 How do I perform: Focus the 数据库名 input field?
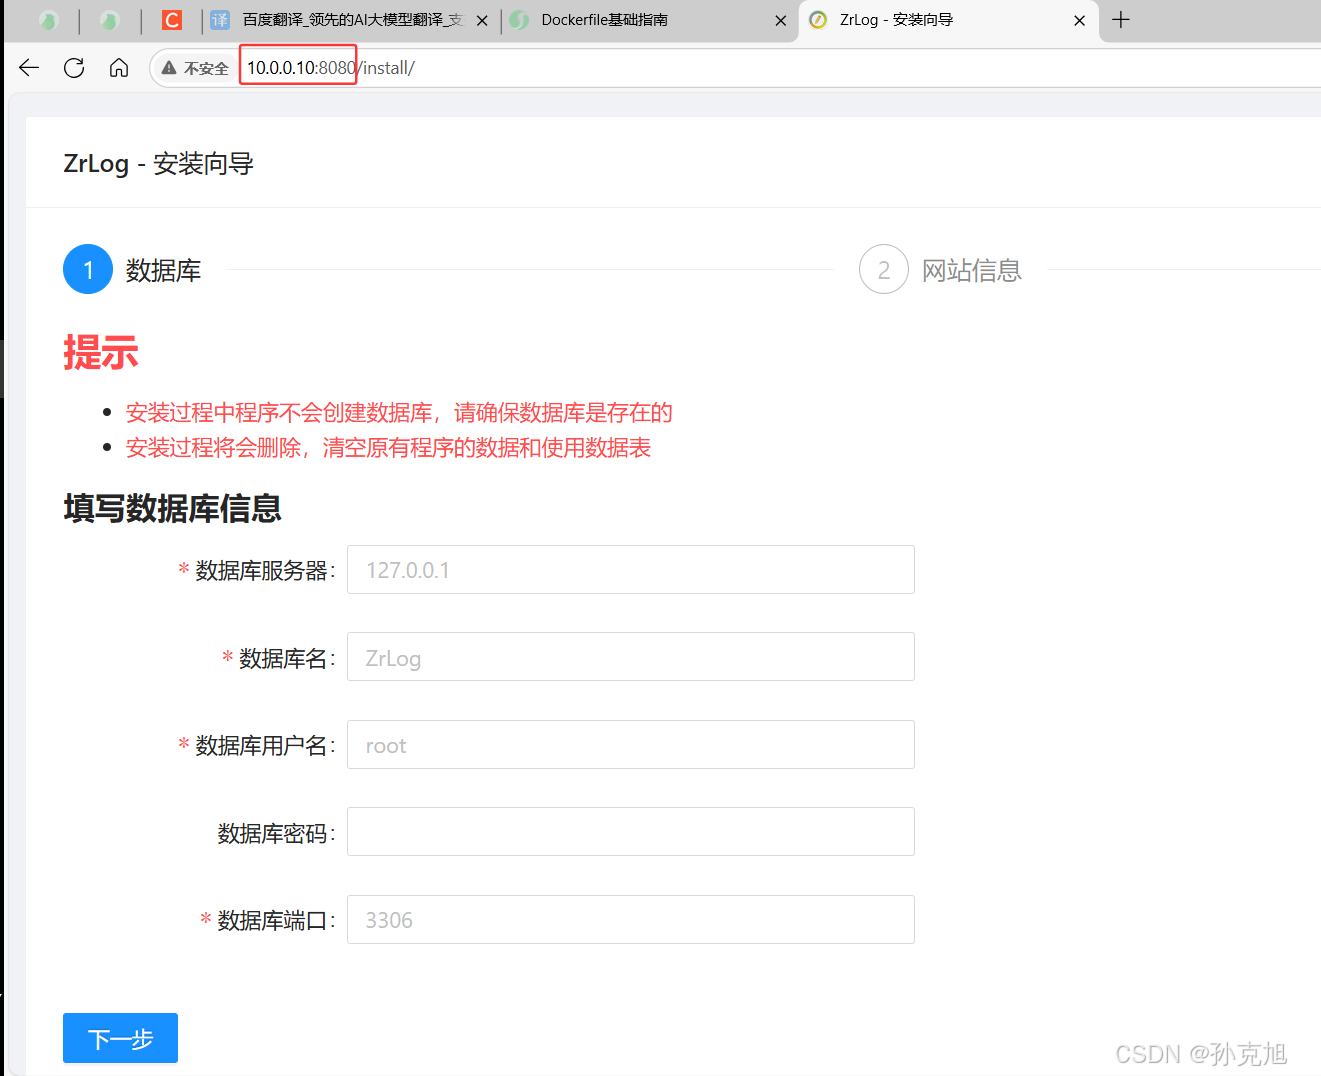(x=631, y=657)
